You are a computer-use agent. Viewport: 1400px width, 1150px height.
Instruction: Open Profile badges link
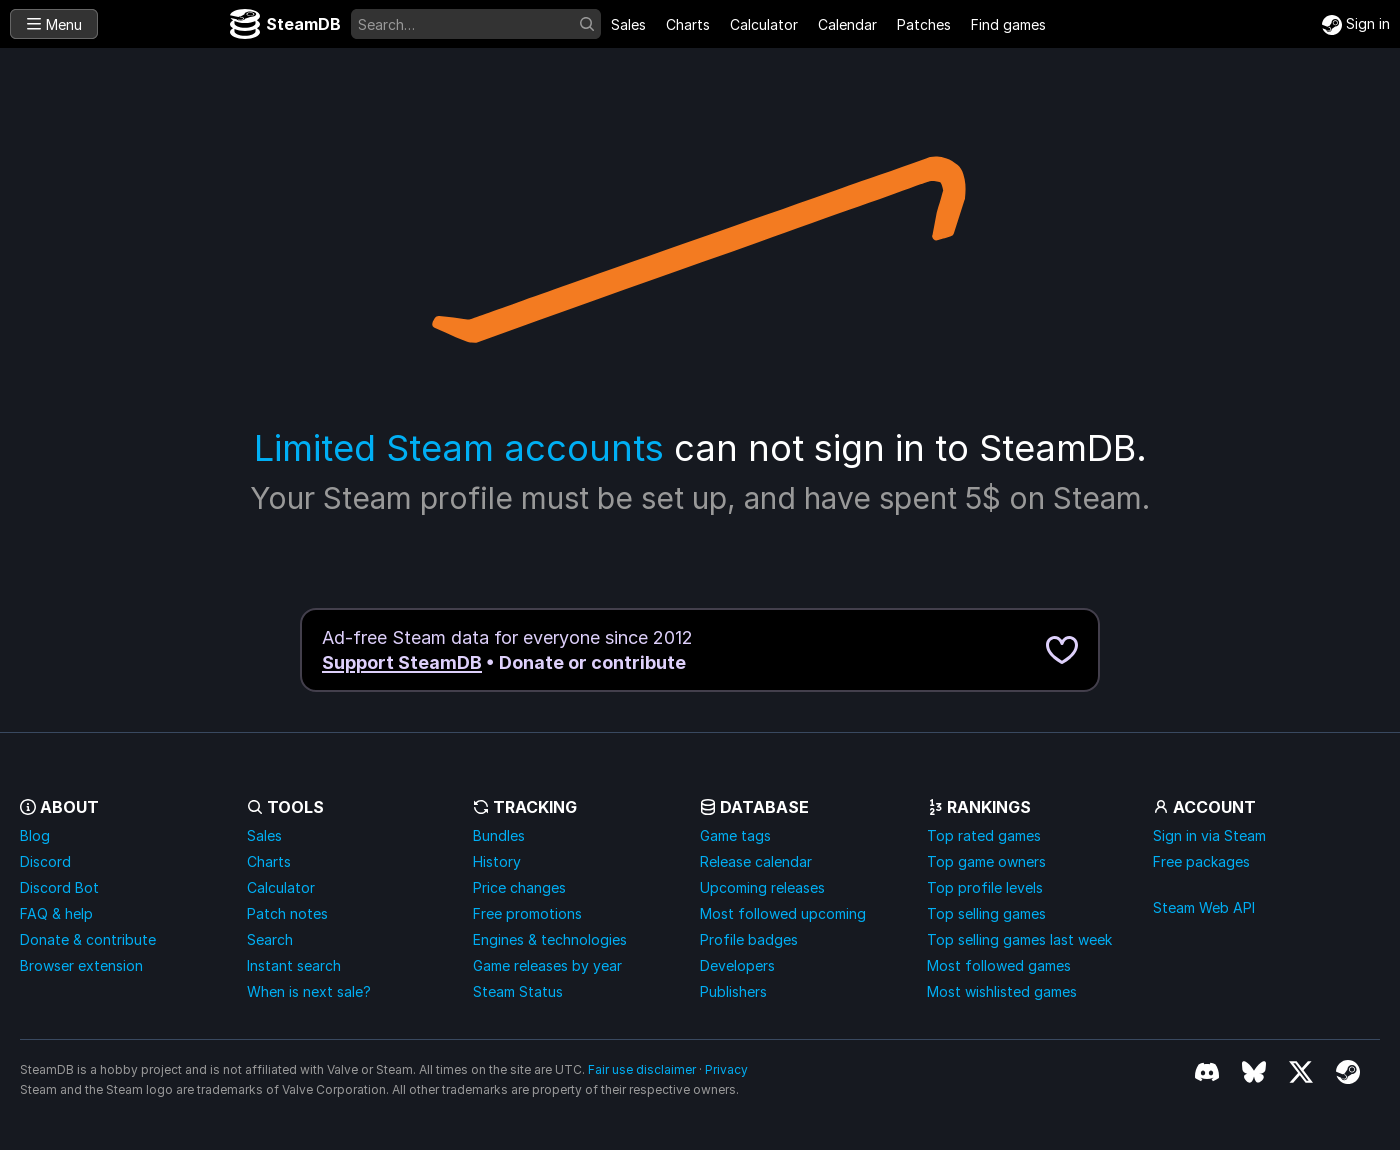[749, 940]
